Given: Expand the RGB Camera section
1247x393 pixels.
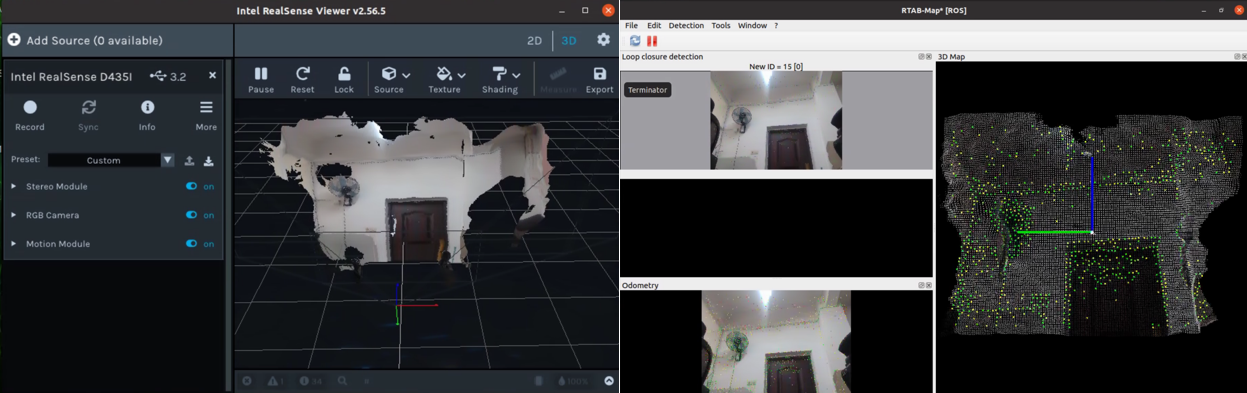Looking at the screenshot, I should point(14,215).
